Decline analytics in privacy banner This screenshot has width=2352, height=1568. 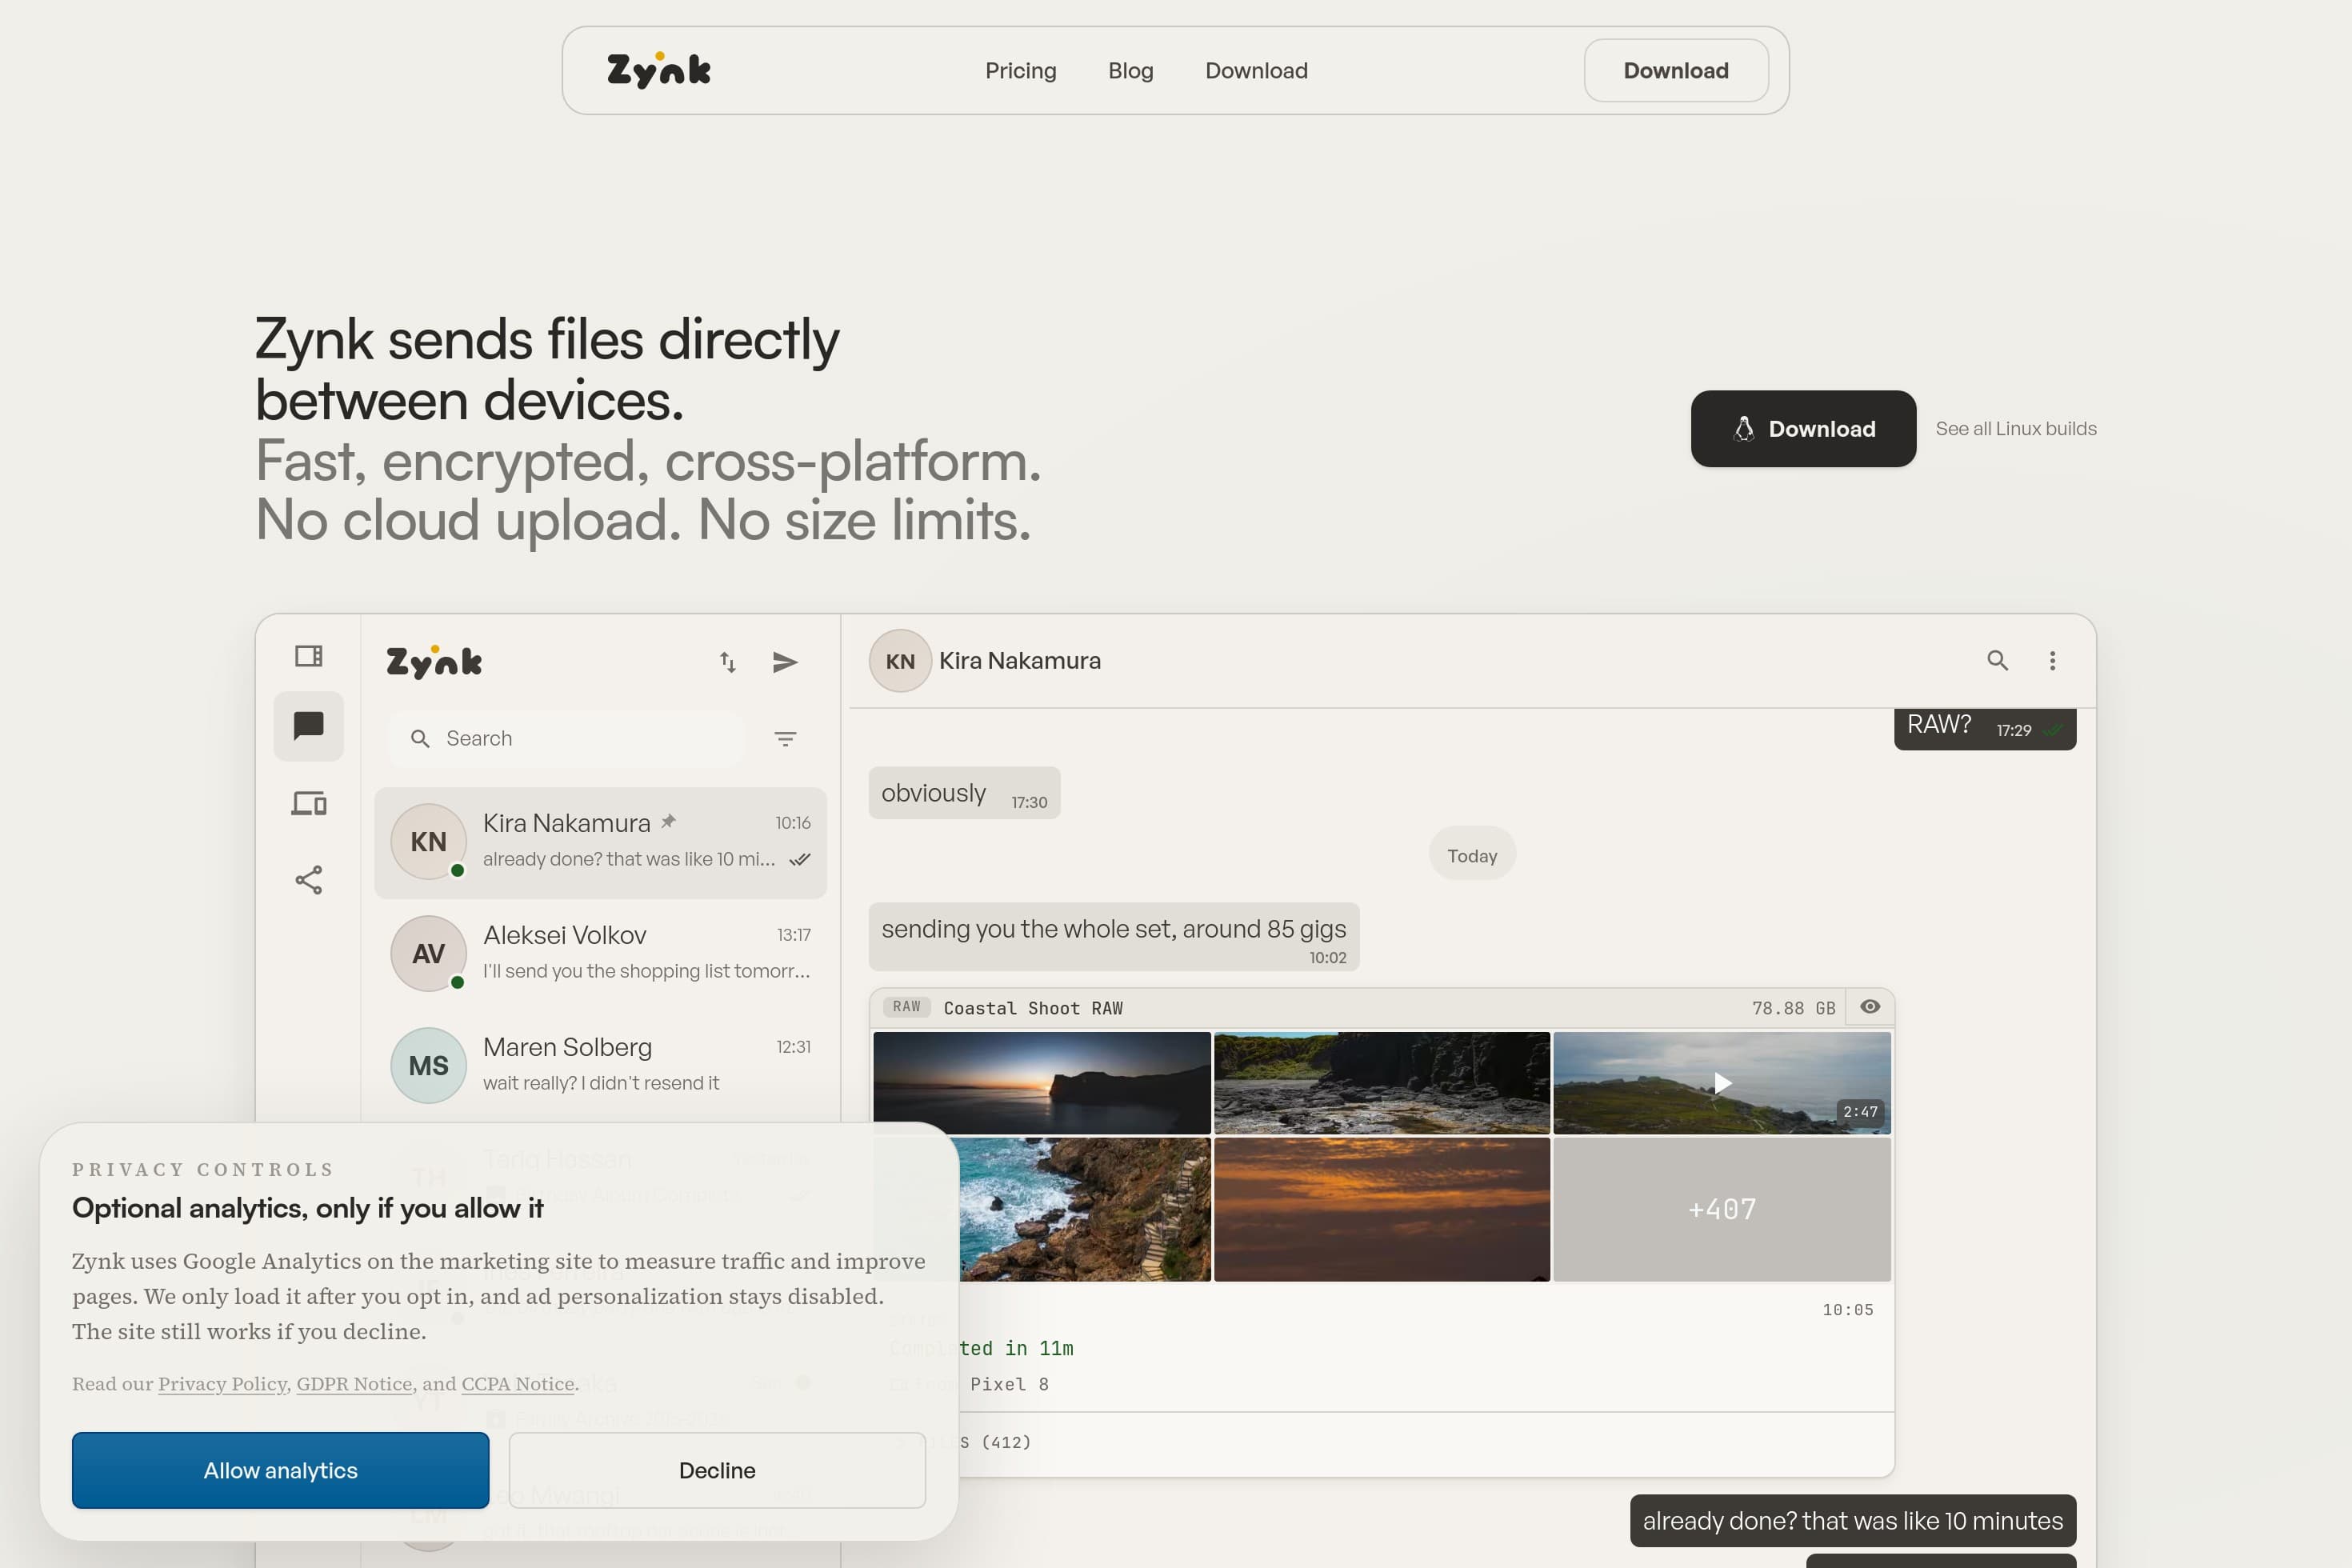tap(717, 1470)
